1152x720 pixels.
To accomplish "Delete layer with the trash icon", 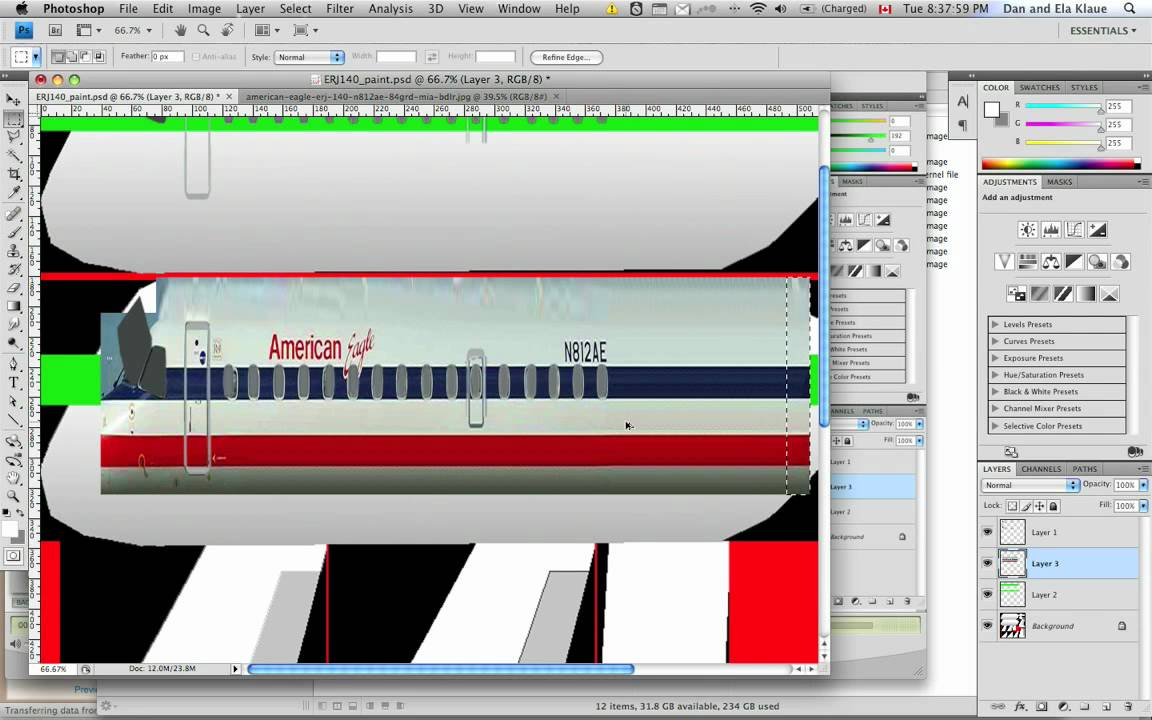I will [x=1128, y=706].
